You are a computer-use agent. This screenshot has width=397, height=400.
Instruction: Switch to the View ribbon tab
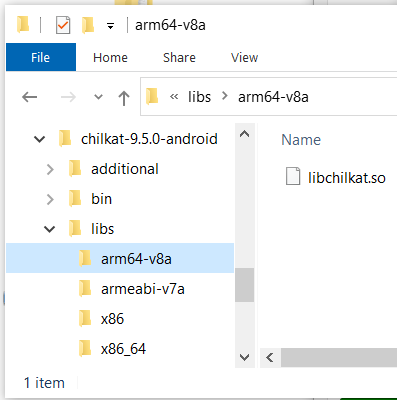(244, 58)
